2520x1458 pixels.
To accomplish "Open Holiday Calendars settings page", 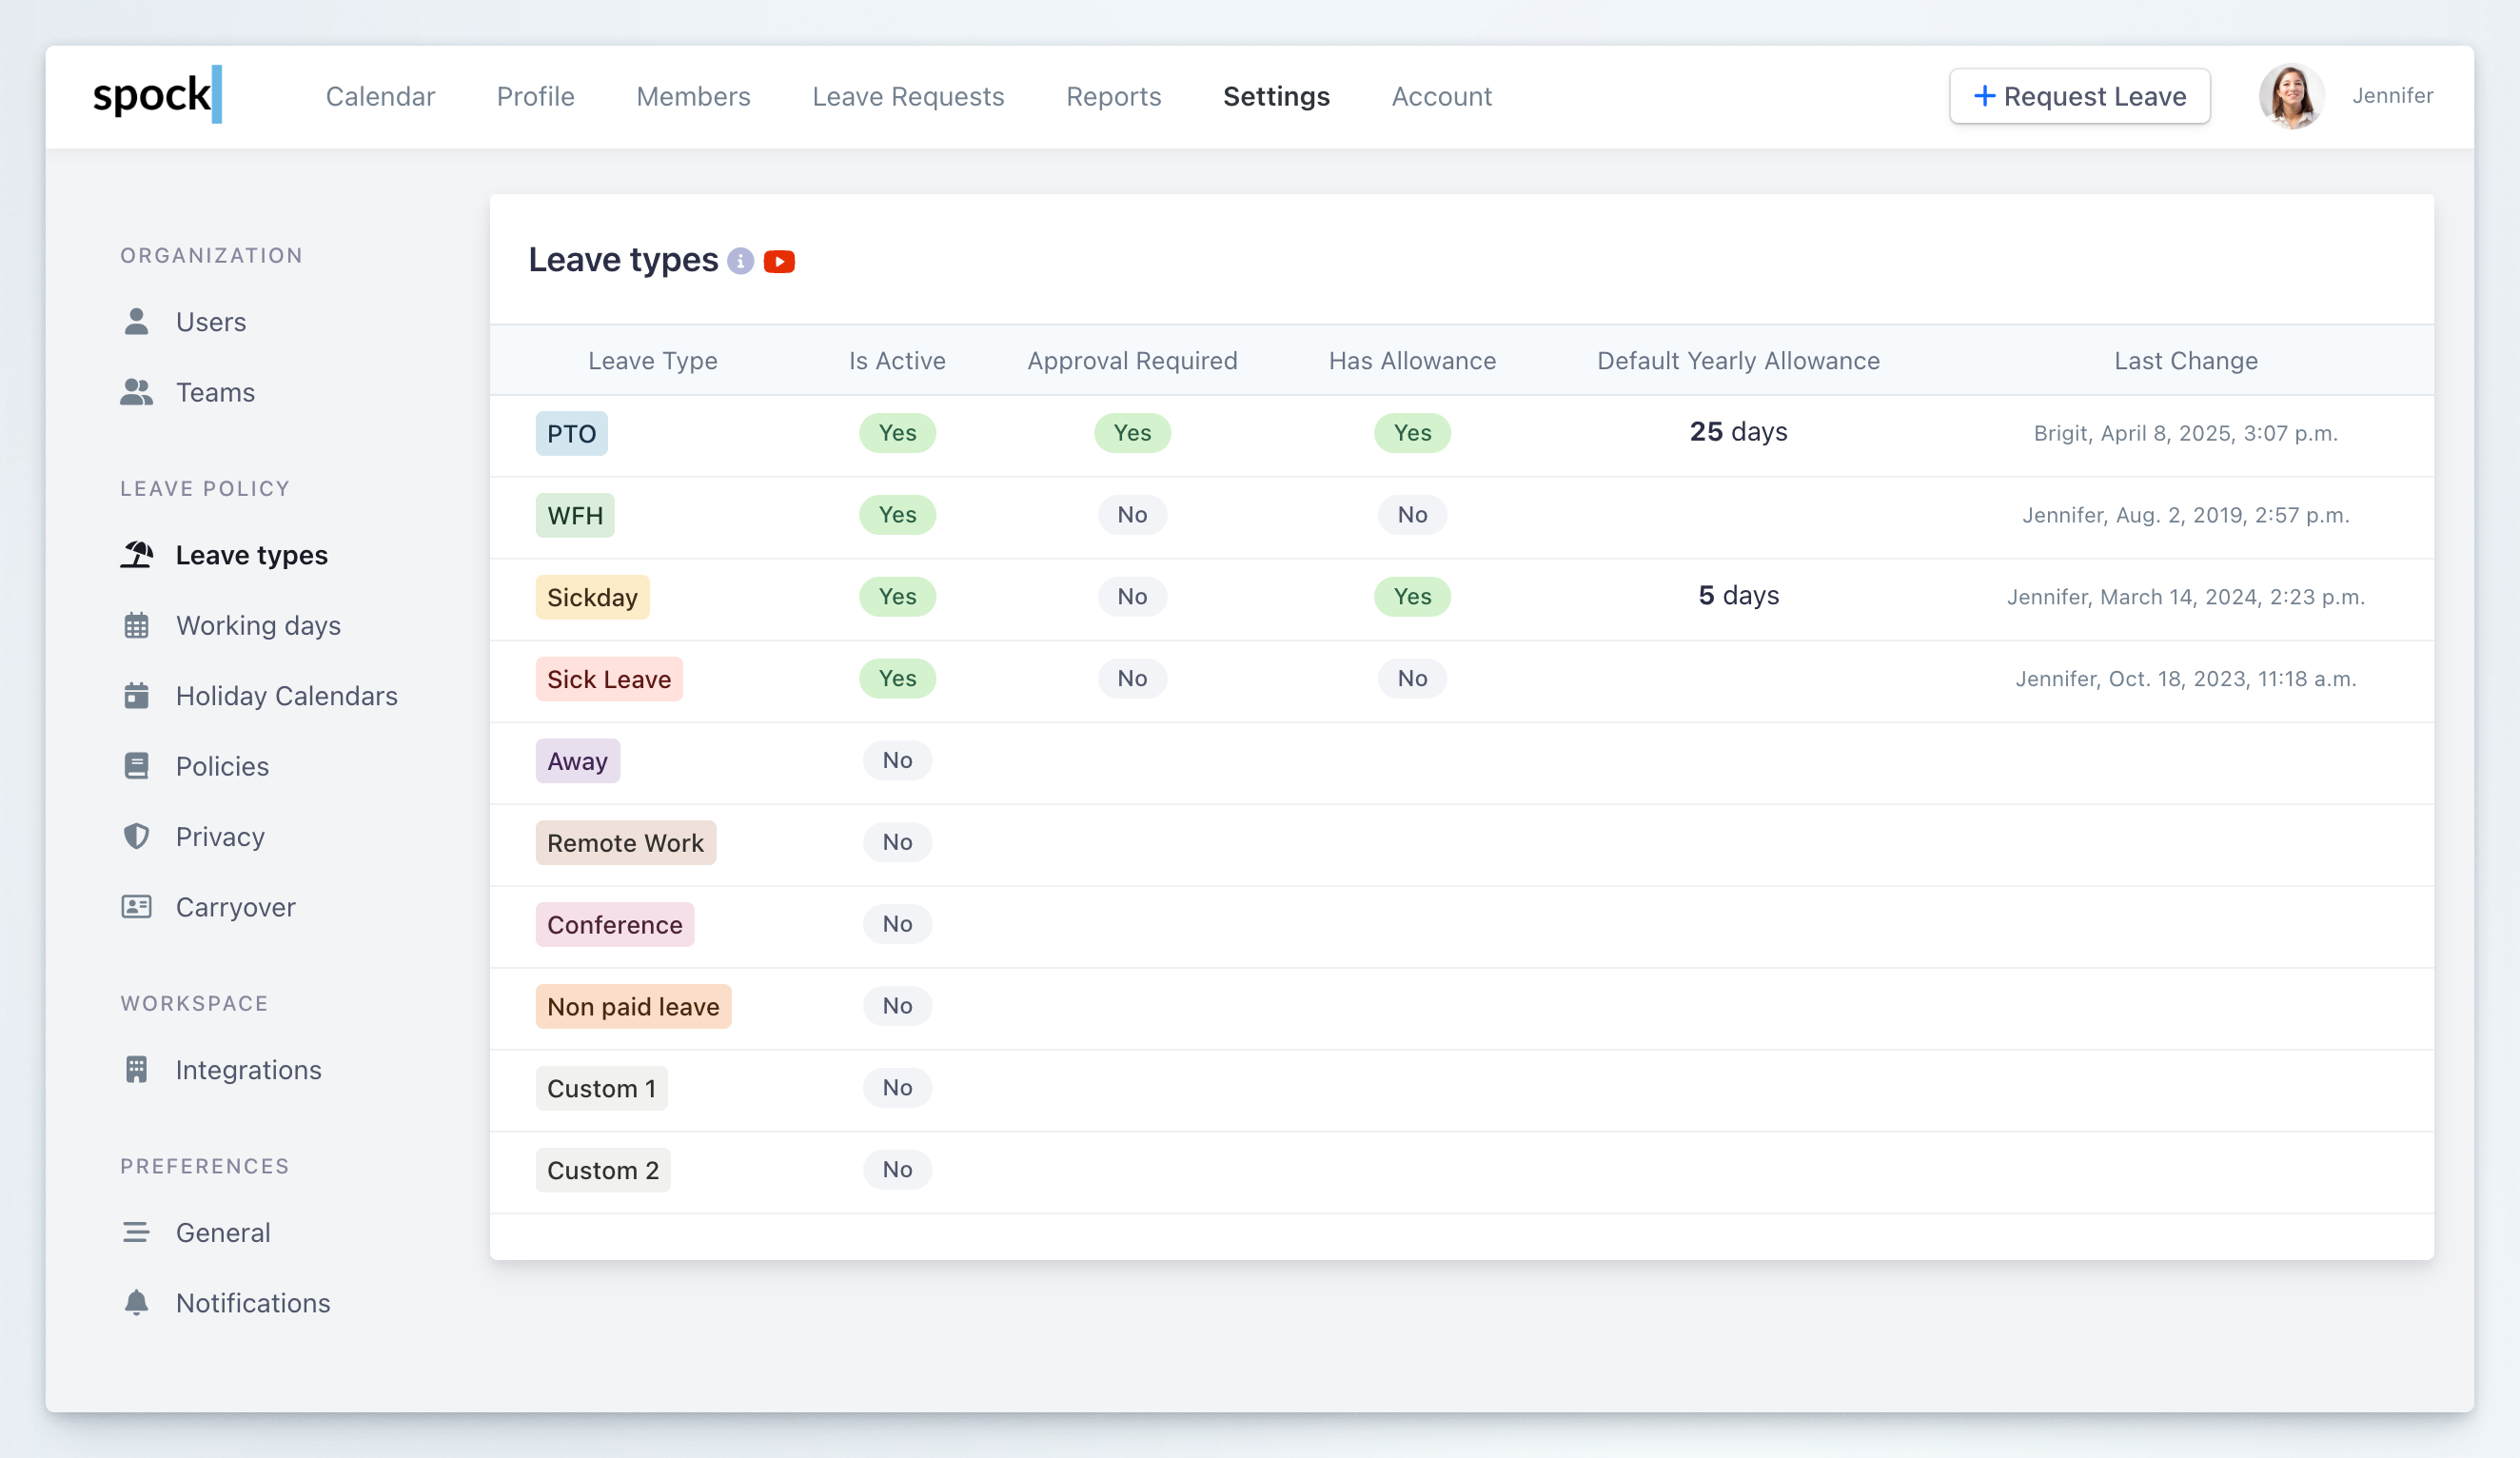I will (286, 696).
